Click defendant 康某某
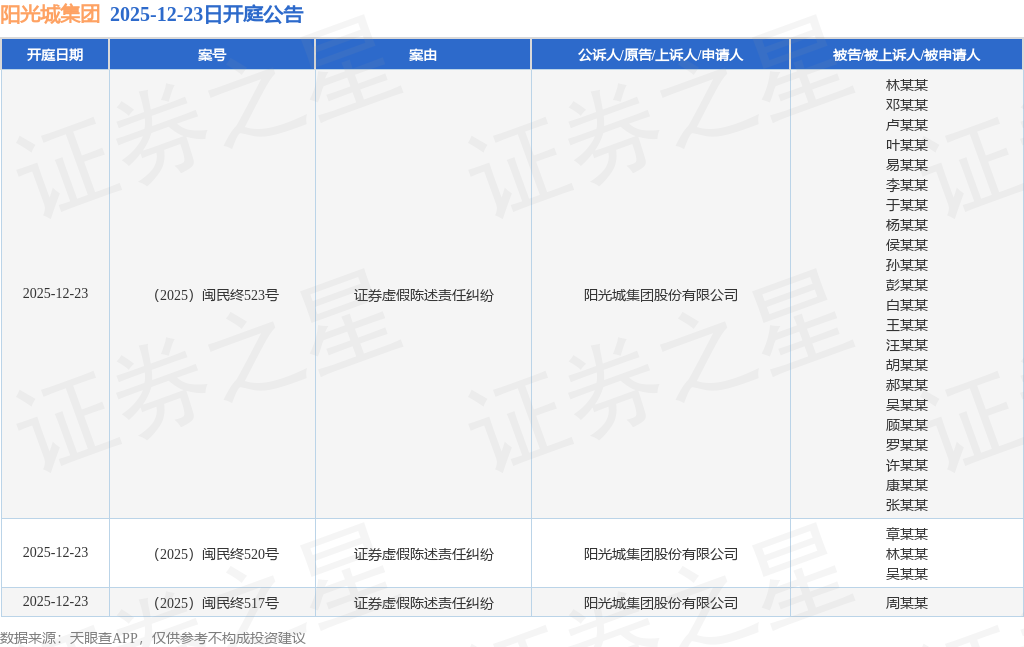Image resolution: width=1024 pixels, height=647 pixels. tap(906, 485)
